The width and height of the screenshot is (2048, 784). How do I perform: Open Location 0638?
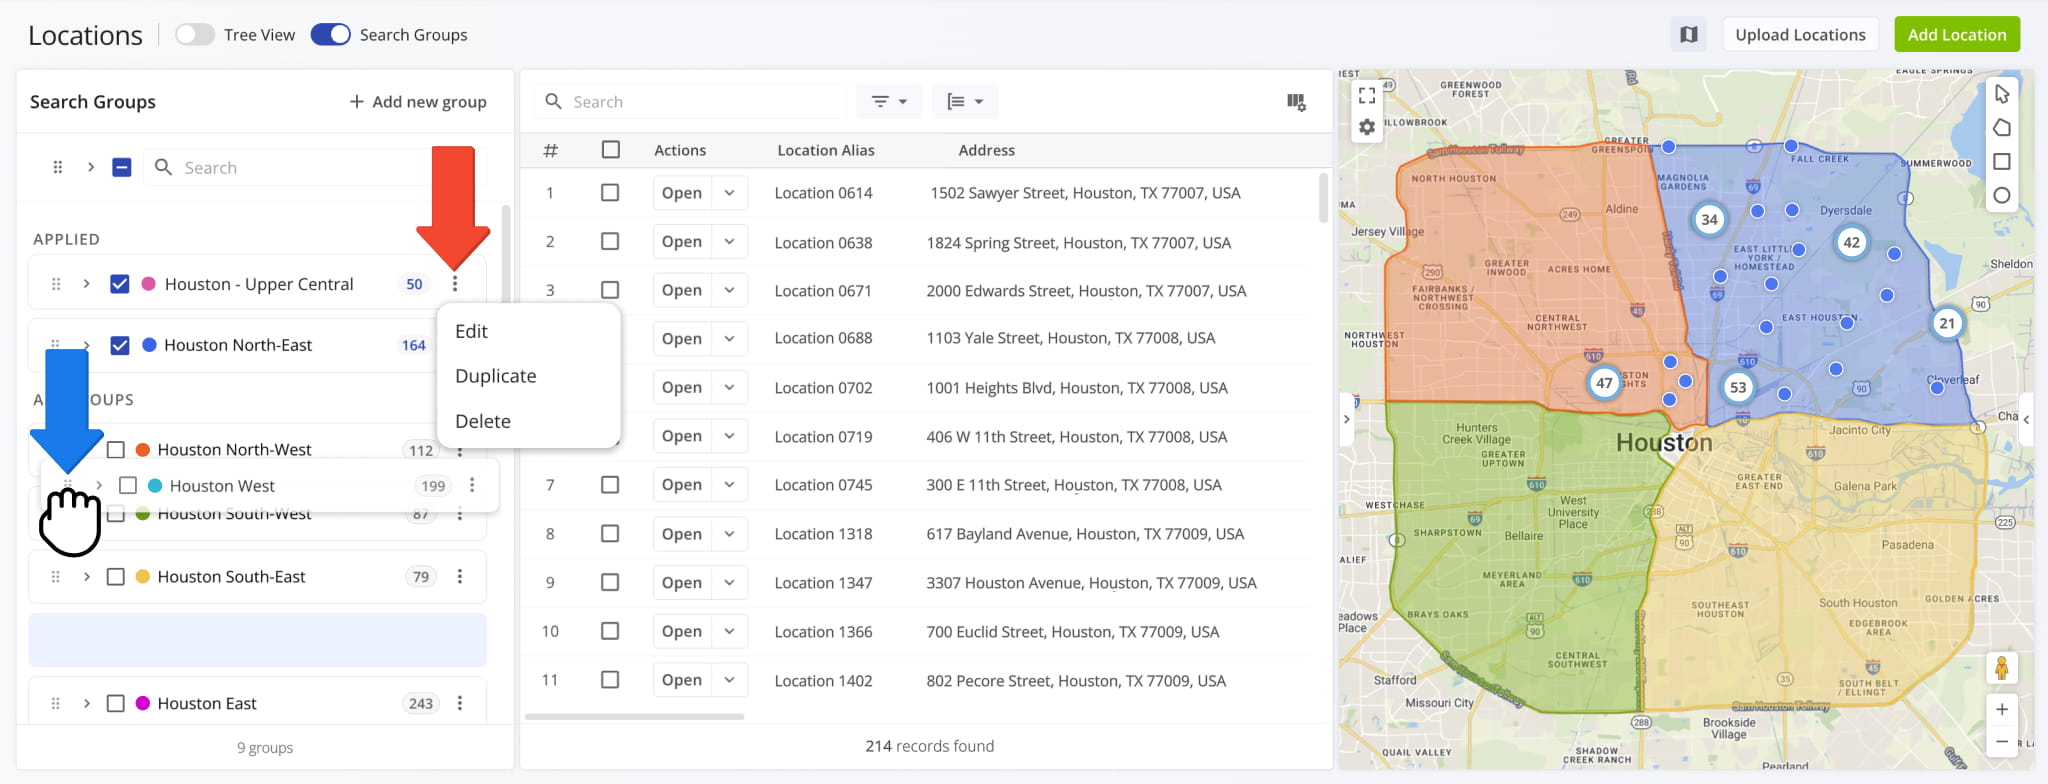pos(681,242)
